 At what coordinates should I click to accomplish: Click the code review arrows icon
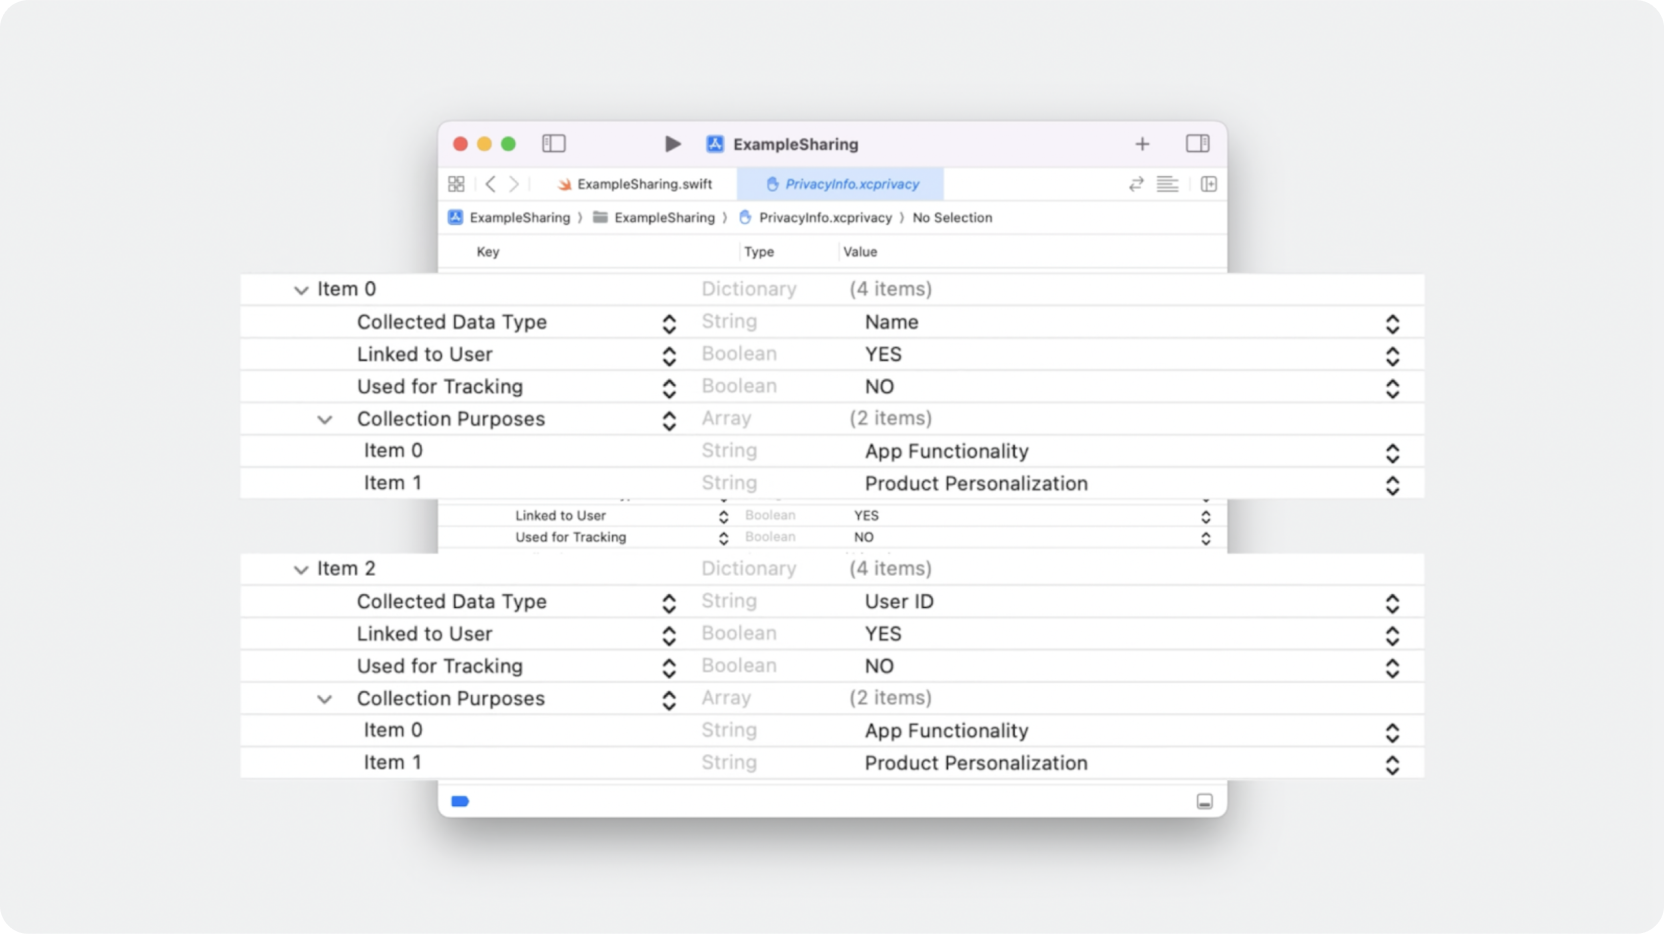point(1136,184)
